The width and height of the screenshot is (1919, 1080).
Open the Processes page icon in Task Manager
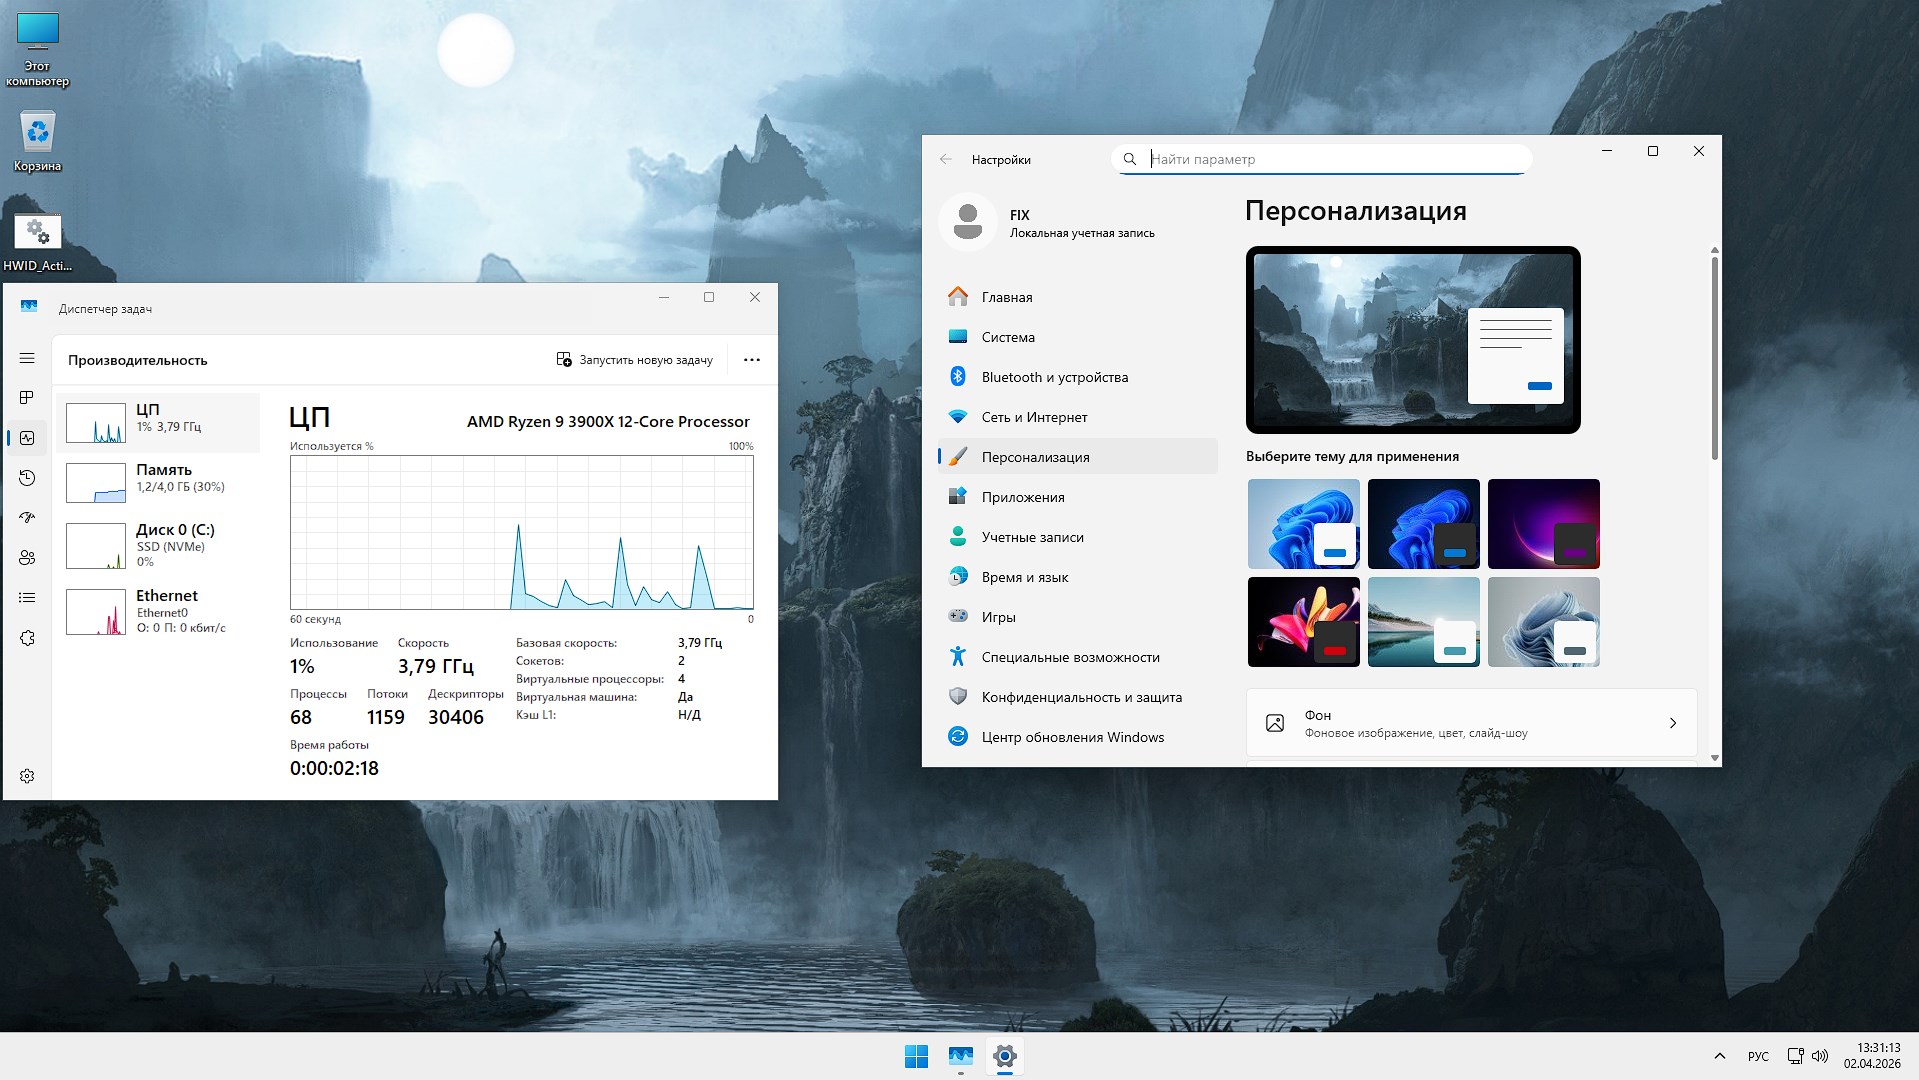point(27,398)
